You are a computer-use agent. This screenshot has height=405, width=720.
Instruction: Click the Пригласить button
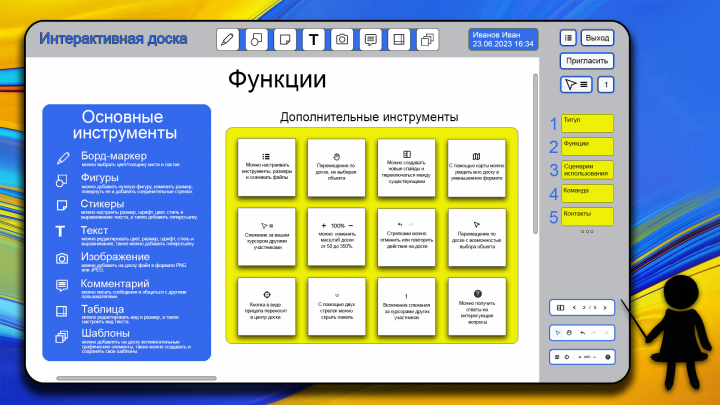point(587,61)
